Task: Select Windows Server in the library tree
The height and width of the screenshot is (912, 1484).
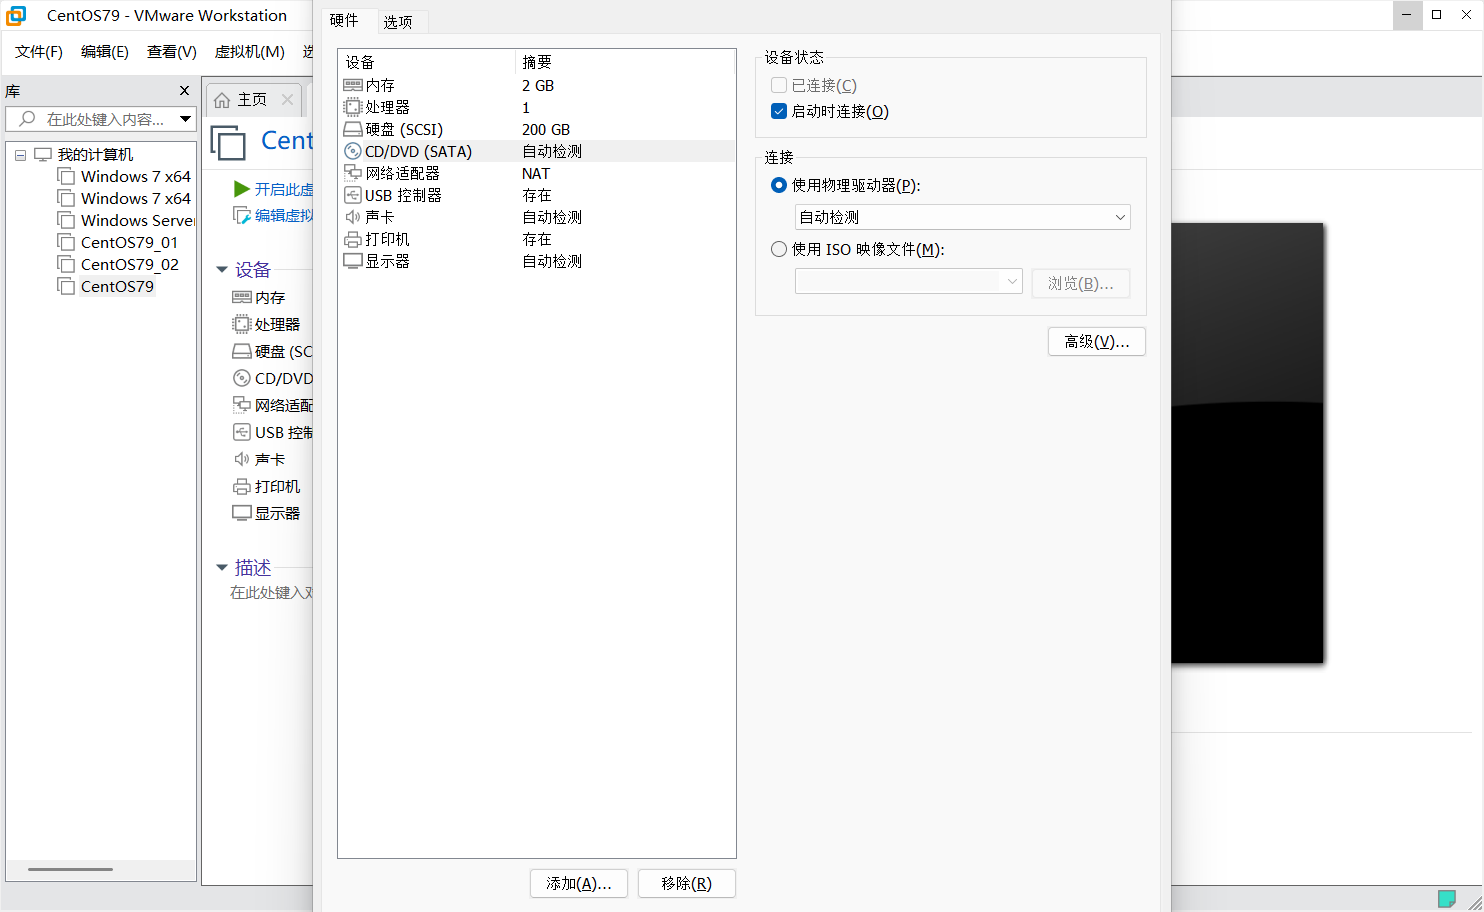Action: point(138,220)
